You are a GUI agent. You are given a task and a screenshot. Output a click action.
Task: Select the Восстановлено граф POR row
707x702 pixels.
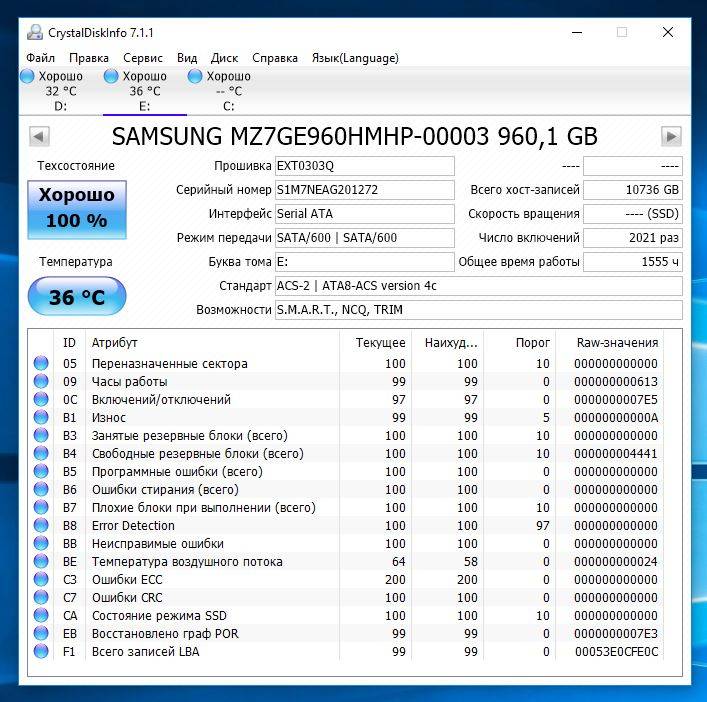click(346, 634)
